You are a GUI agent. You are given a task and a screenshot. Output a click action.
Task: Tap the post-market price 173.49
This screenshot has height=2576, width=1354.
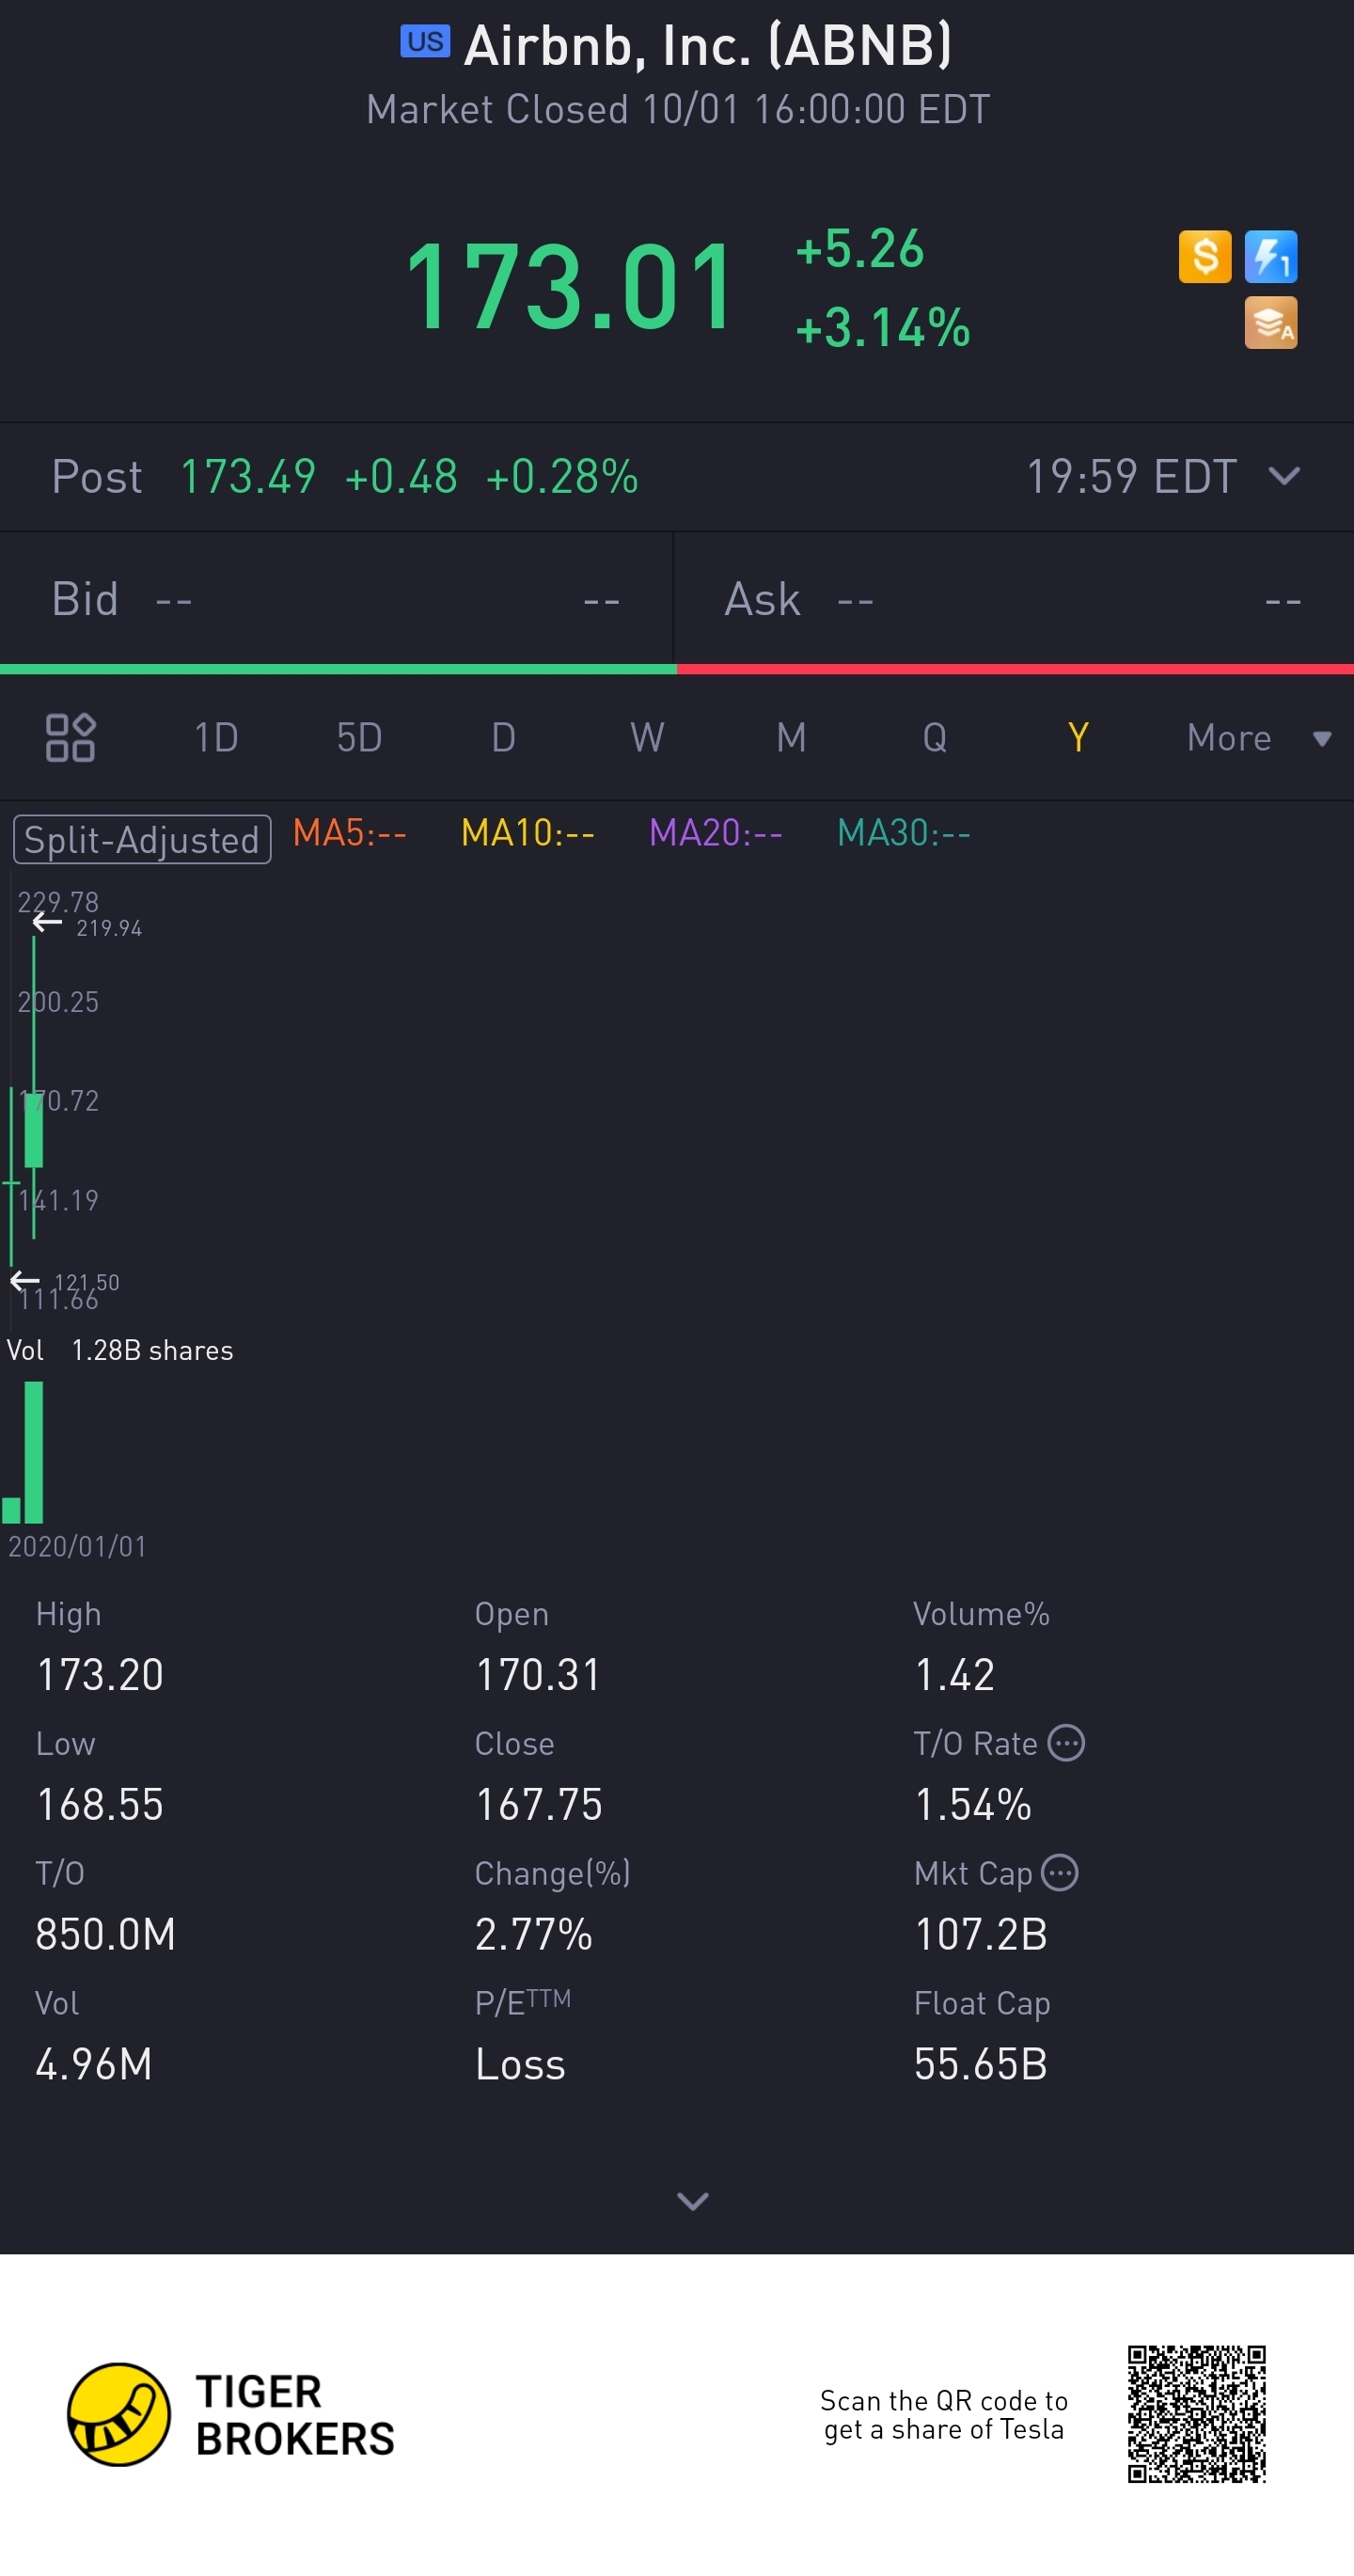point(248,476)
